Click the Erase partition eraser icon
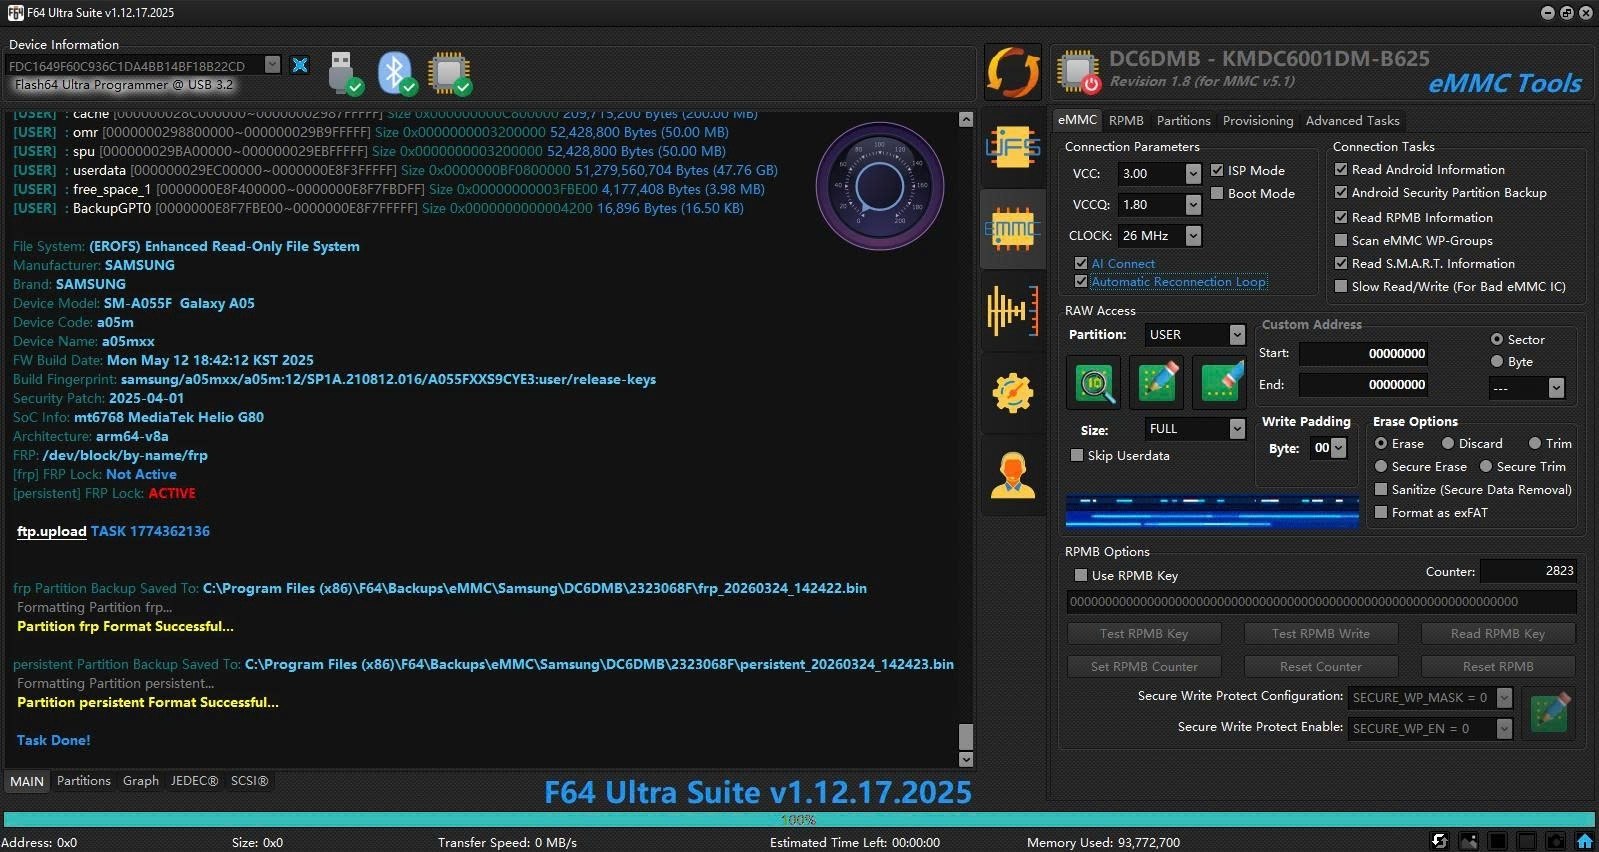The width and height of the screenshot is (1599, 852). coord(1219,383)
